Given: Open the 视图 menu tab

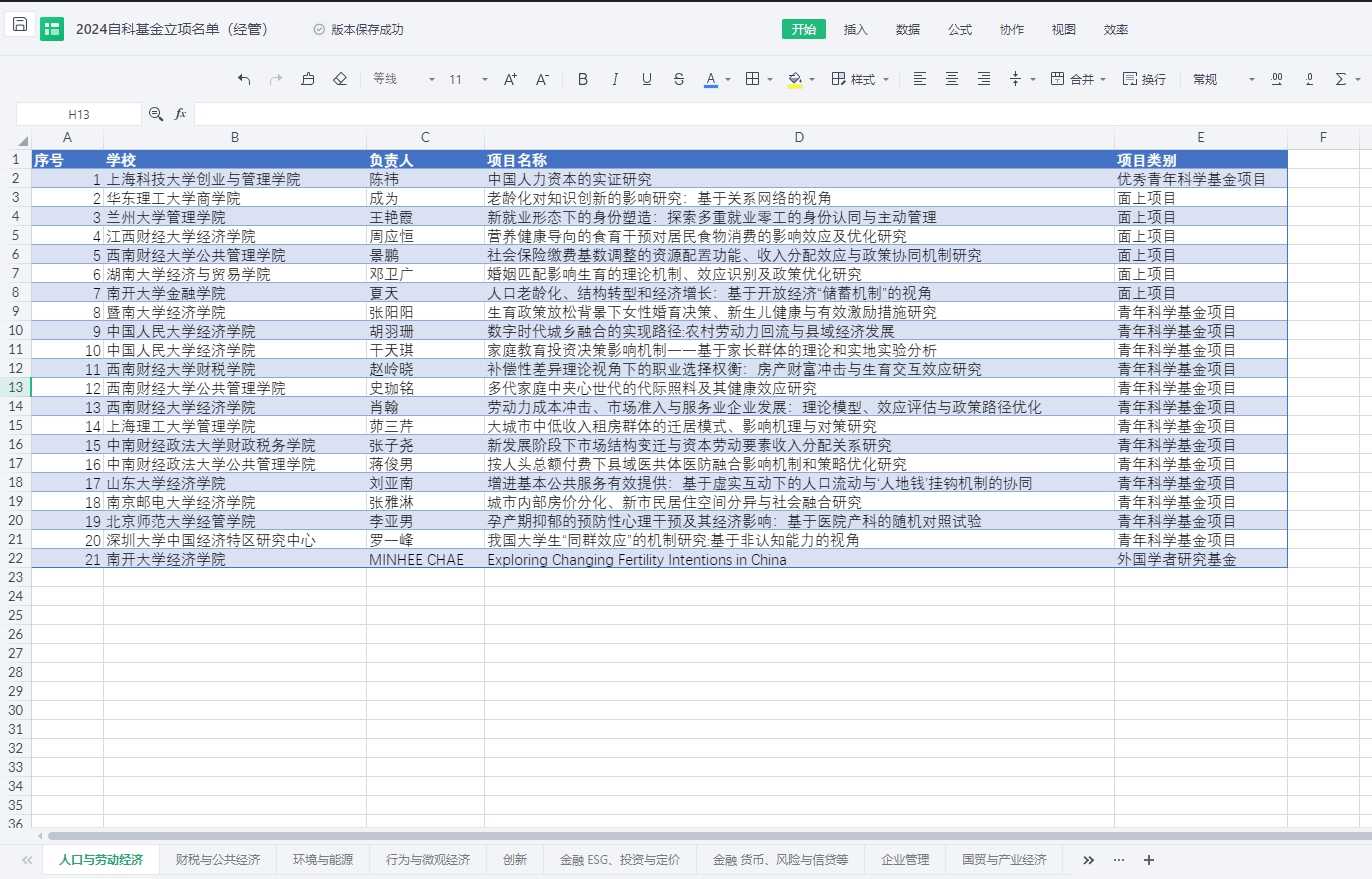Looking at the screenshot, I should coord(1064,29).
